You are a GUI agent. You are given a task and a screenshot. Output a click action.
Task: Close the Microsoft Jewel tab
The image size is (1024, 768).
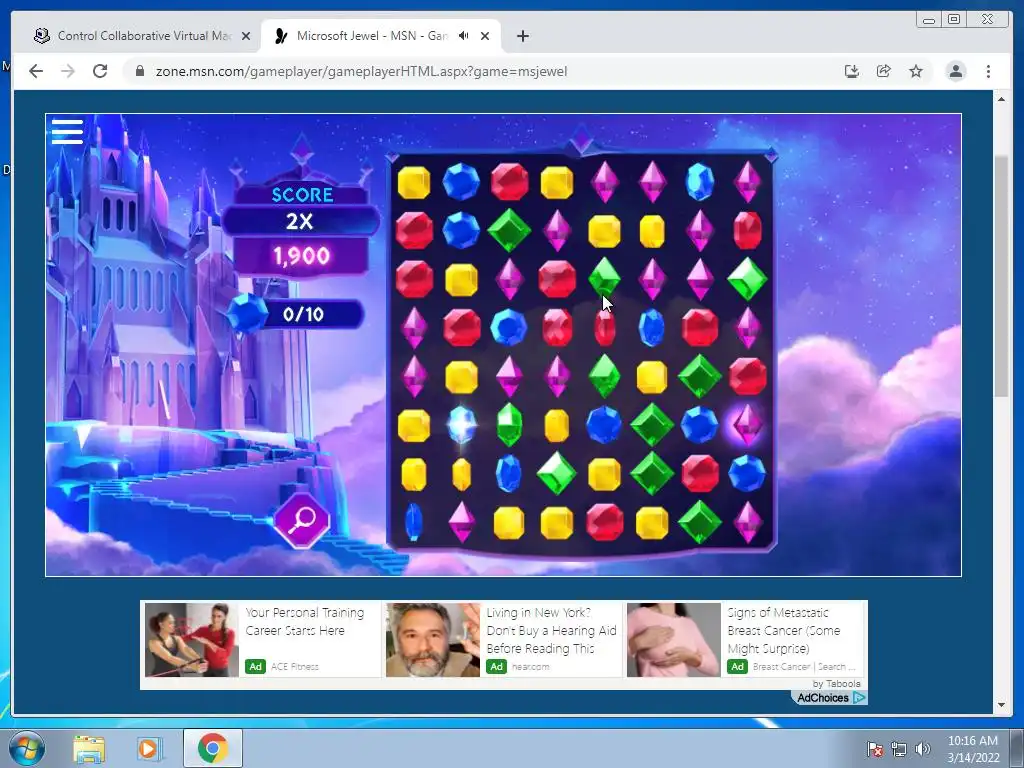click(485, 36)
